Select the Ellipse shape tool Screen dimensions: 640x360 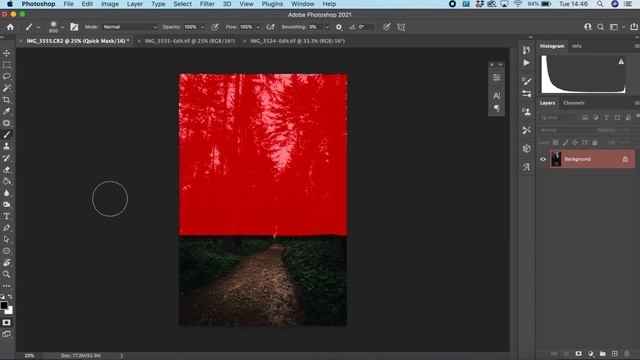pos(7,251)
